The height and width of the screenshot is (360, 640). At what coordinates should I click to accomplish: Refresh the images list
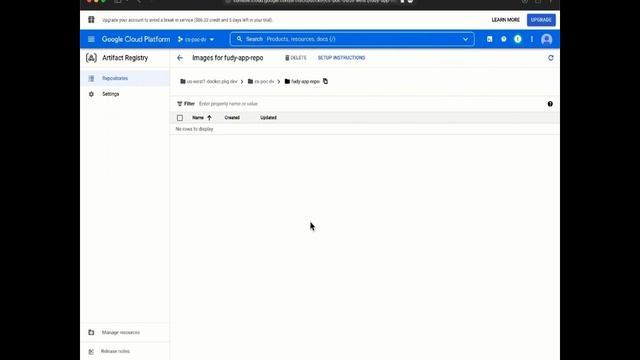click(x=551, y=58)
